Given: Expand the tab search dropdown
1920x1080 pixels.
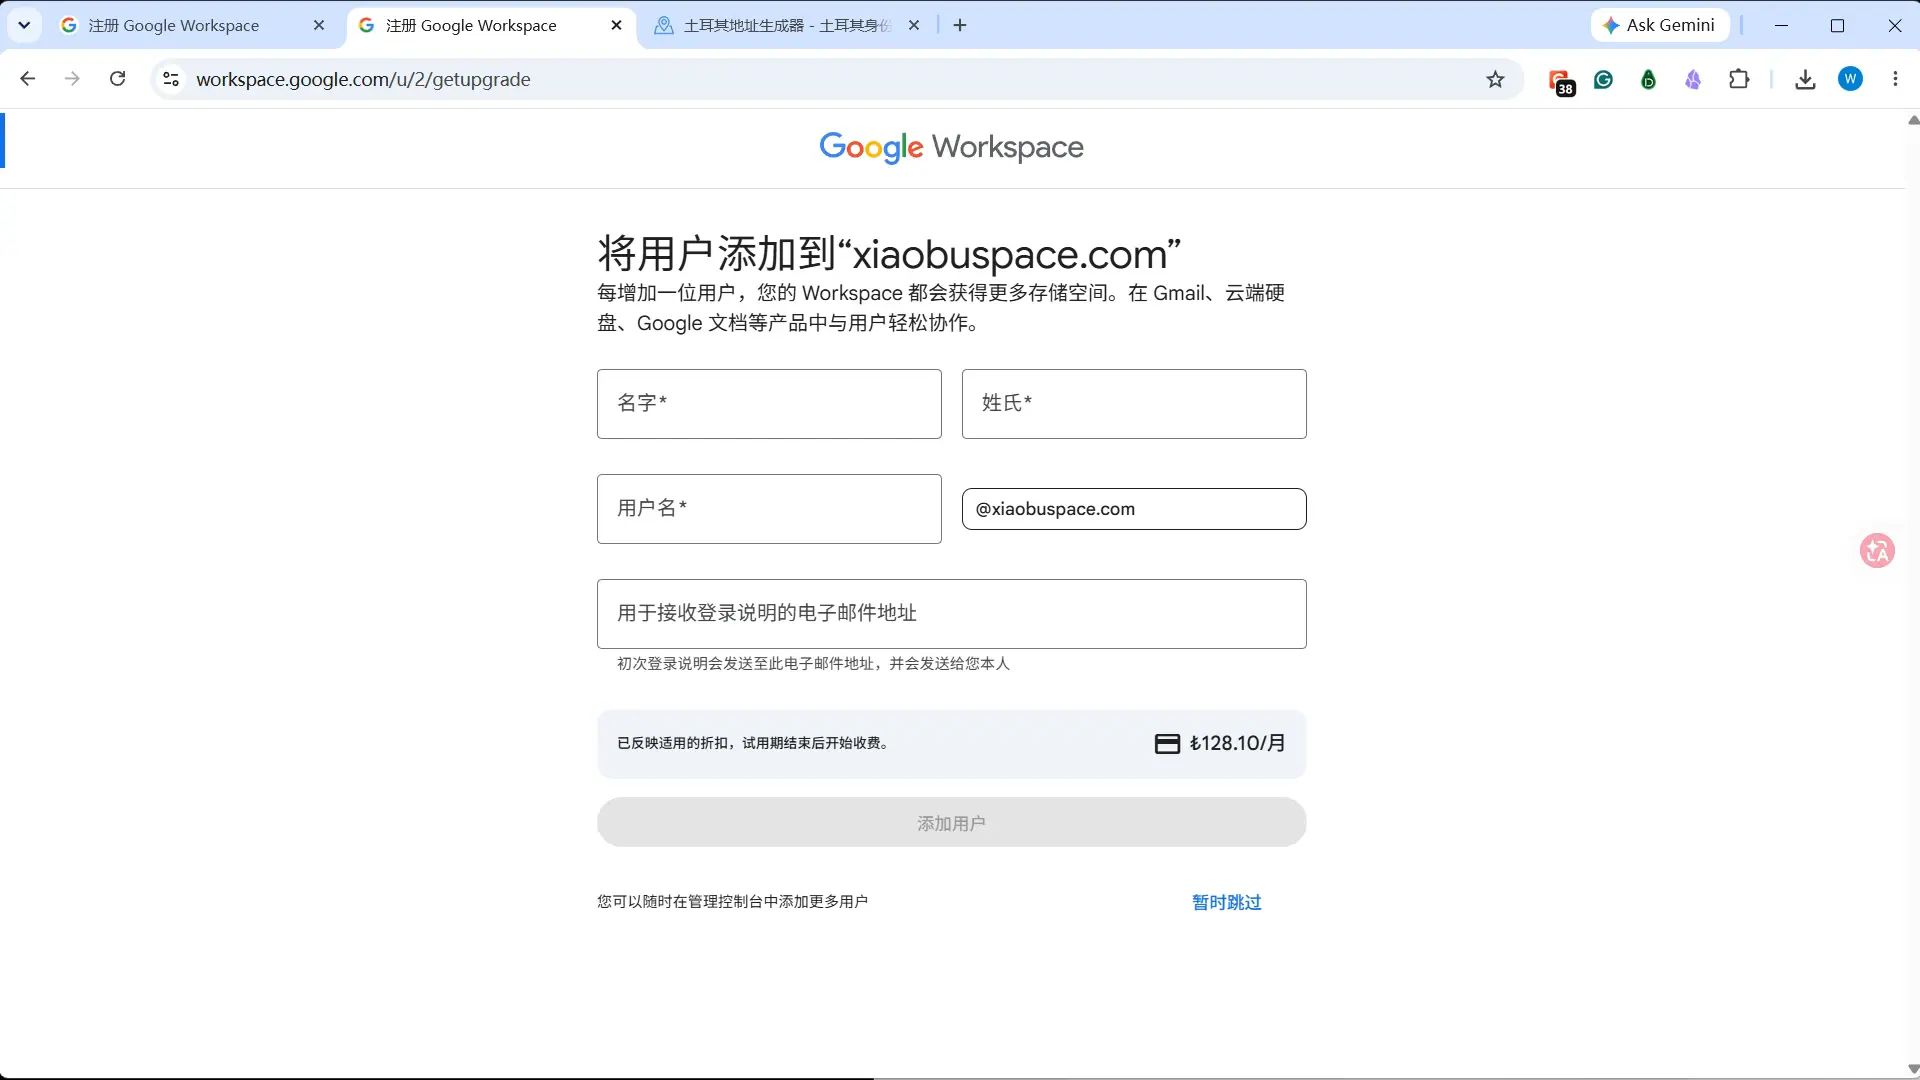Looking at the screenshot, I should (x=24, y=25).
